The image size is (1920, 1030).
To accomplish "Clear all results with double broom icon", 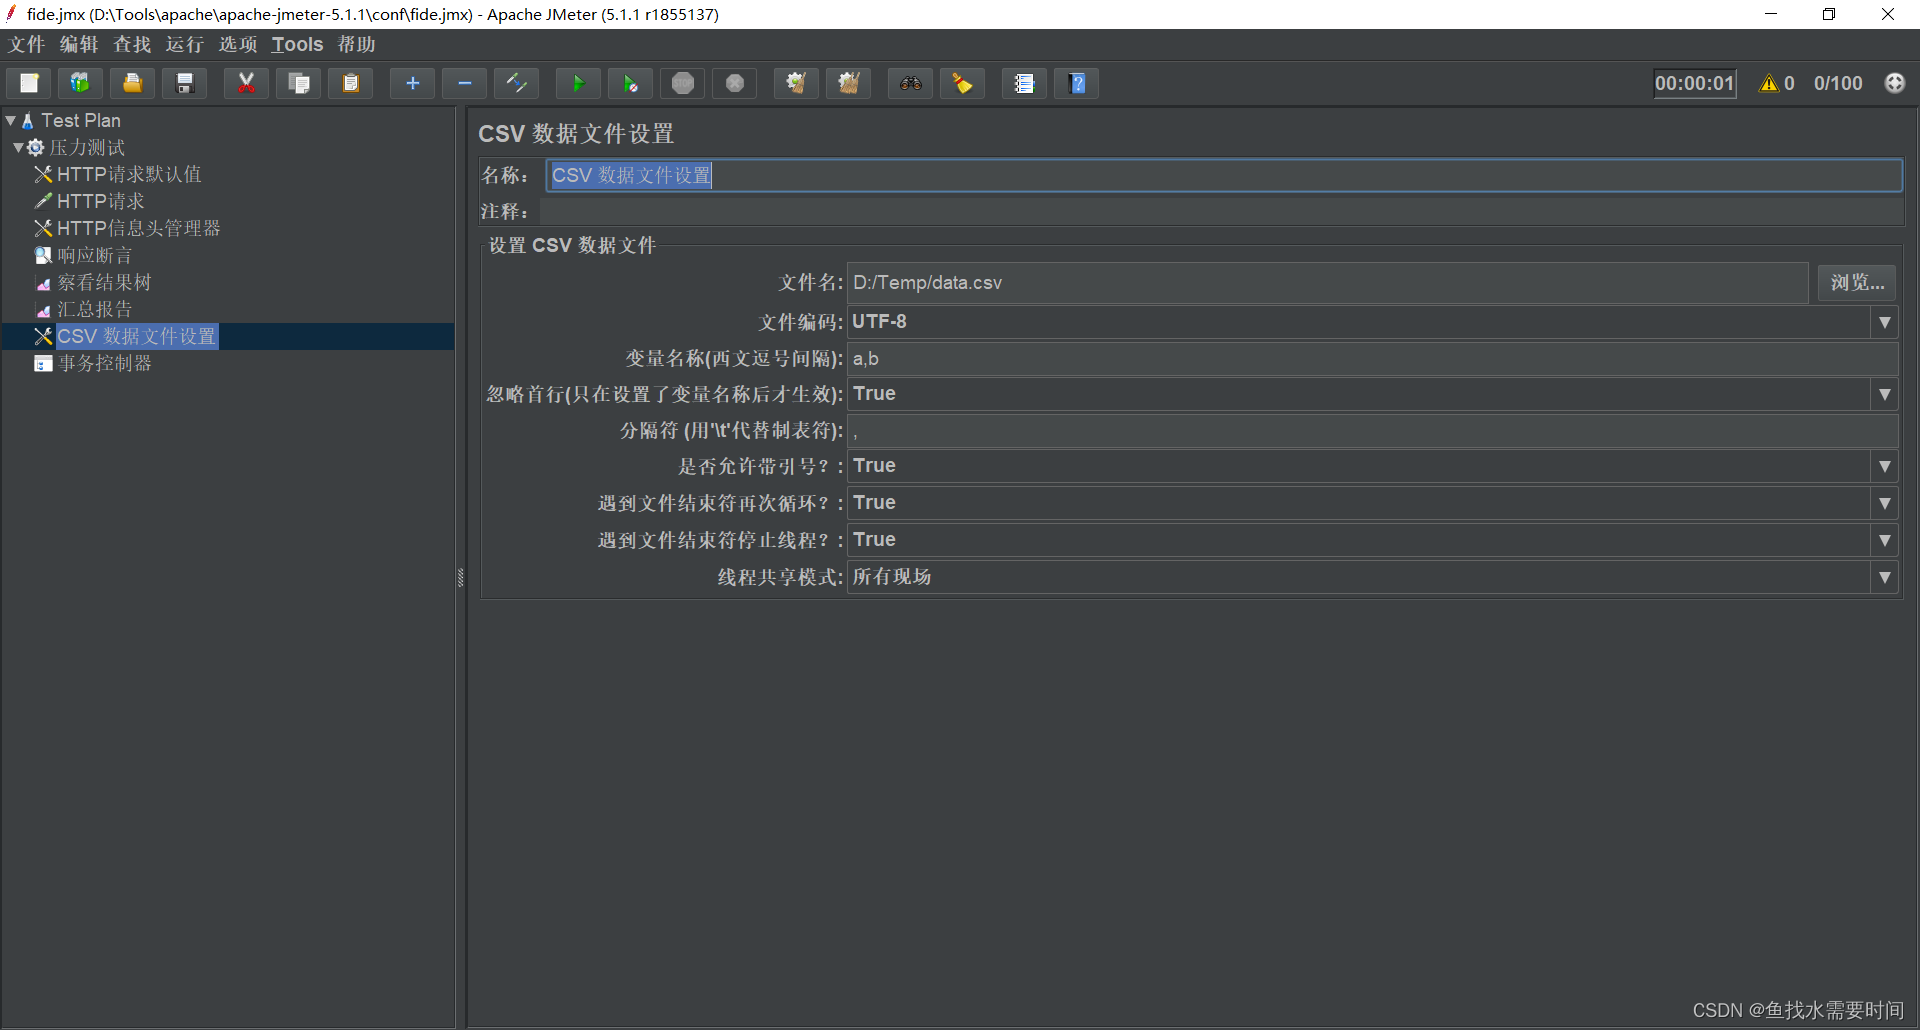I will tap(848, 83).
